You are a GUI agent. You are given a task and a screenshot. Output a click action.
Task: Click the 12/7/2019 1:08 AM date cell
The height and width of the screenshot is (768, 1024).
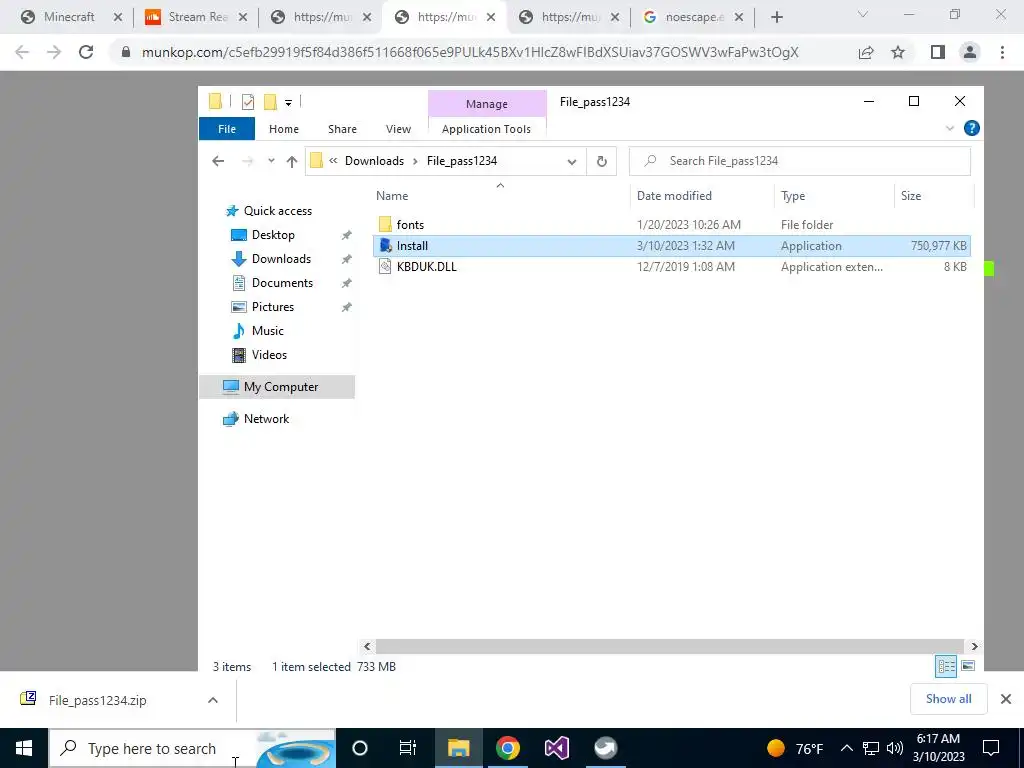click(x=686, y=266)
